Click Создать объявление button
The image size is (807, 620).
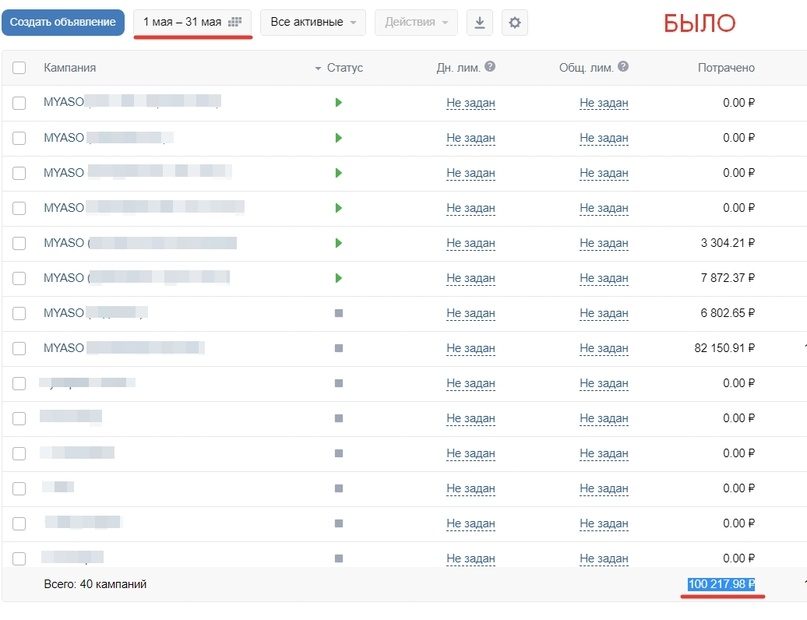pos(63,23)
